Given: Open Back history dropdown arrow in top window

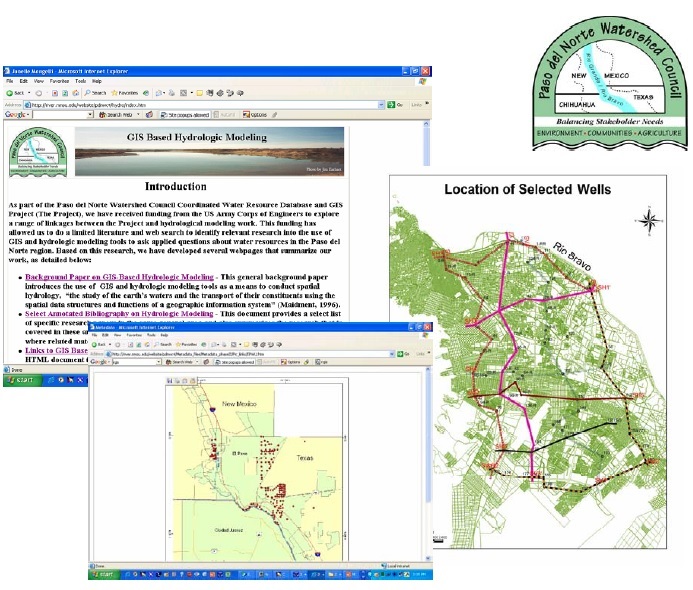Looking at the screenshot, I should [29, 93].
